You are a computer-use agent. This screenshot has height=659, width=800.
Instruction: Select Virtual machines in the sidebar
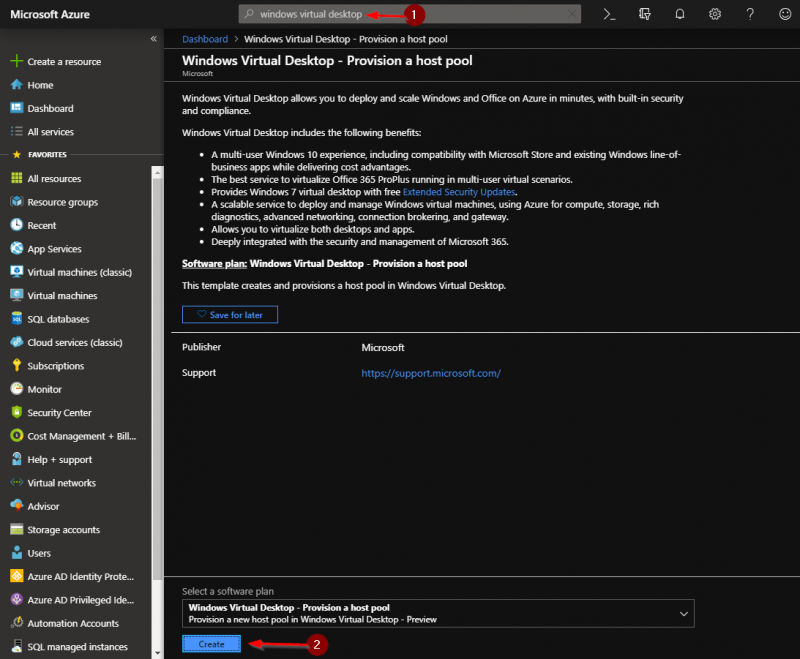pos(62,295)
